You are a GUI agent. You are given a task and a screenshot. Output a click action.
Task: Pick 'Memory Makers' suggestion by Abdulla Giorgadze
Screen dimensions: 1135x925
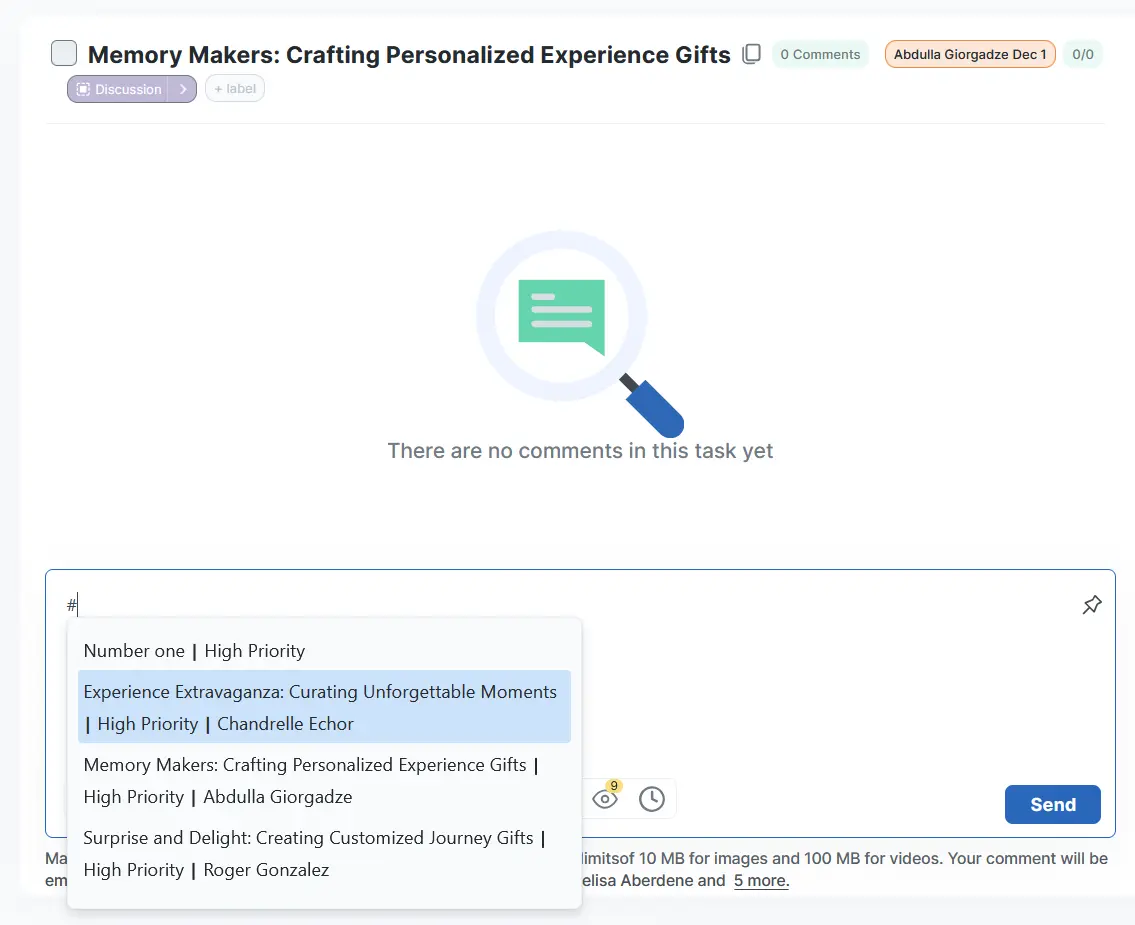click(311, 780)
